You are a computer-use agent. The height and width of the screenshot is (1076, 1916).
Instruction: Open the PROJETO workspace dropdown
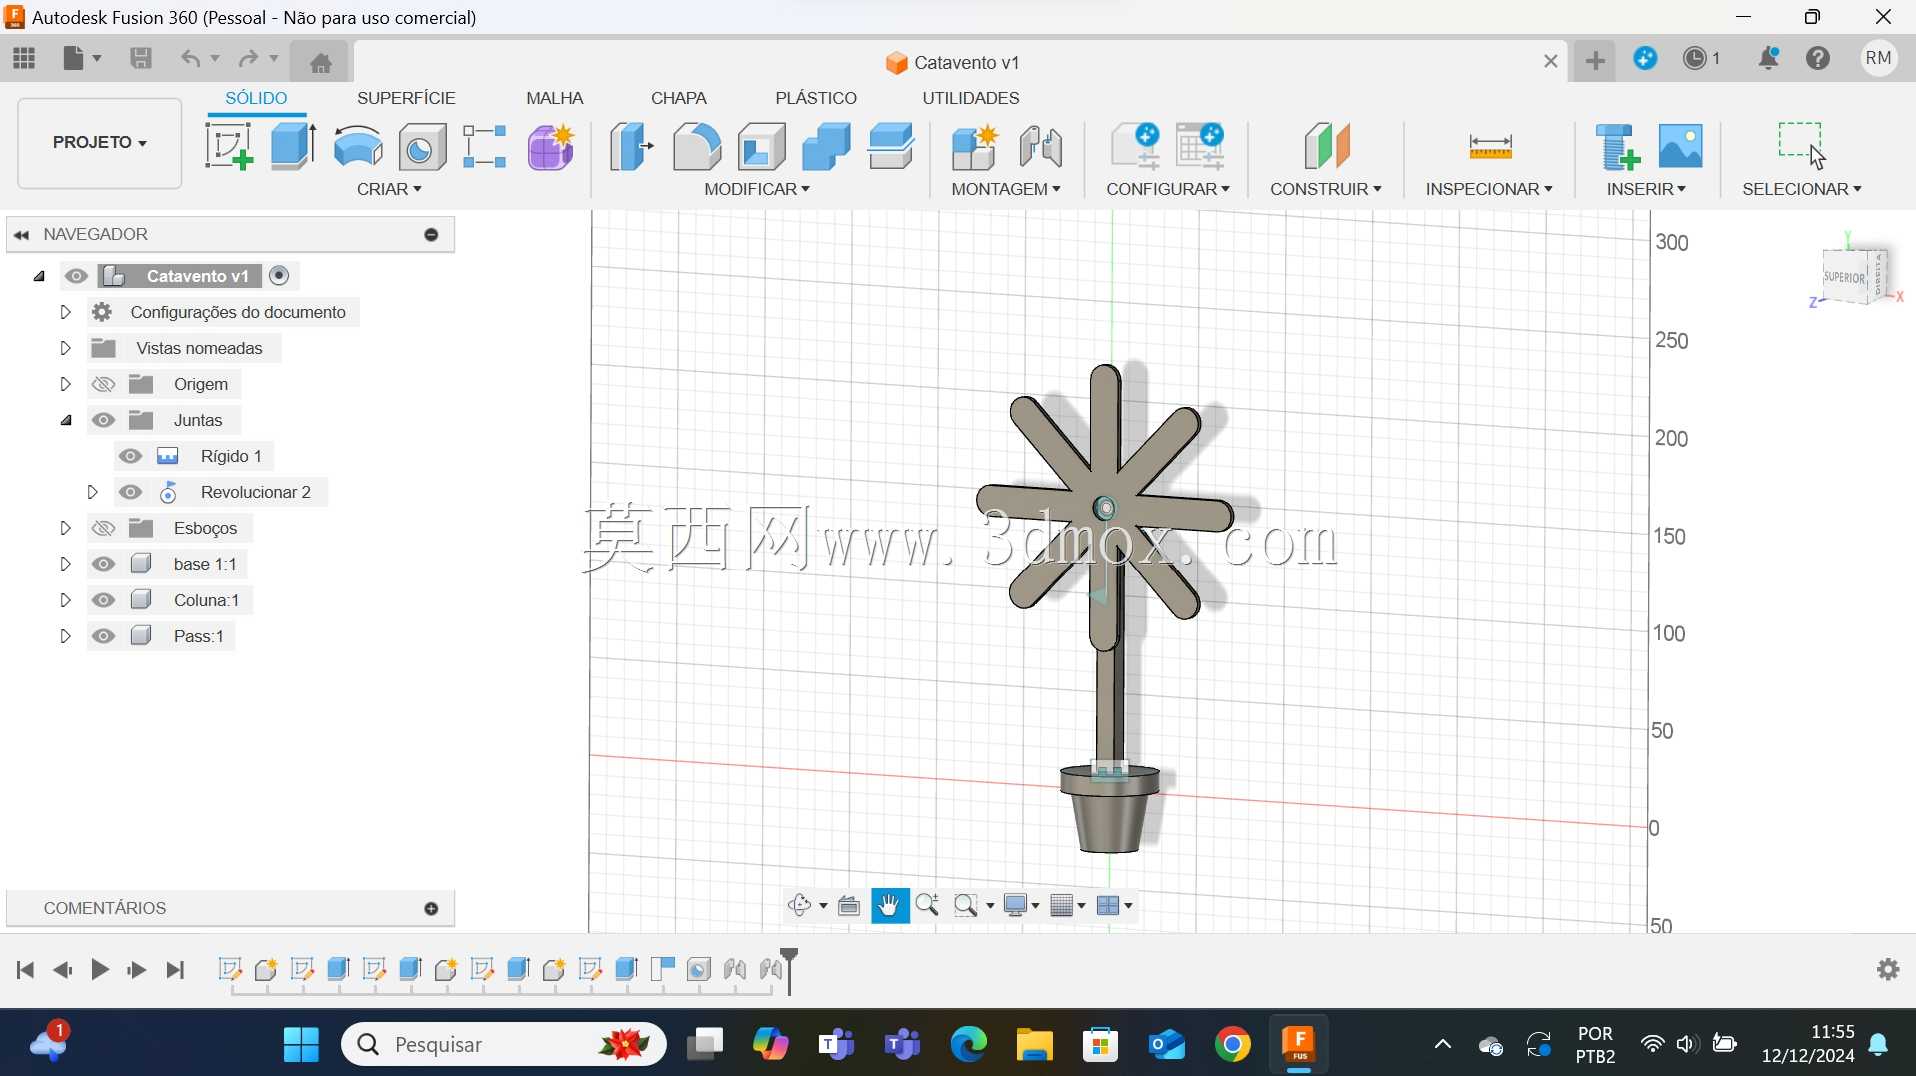100,142
